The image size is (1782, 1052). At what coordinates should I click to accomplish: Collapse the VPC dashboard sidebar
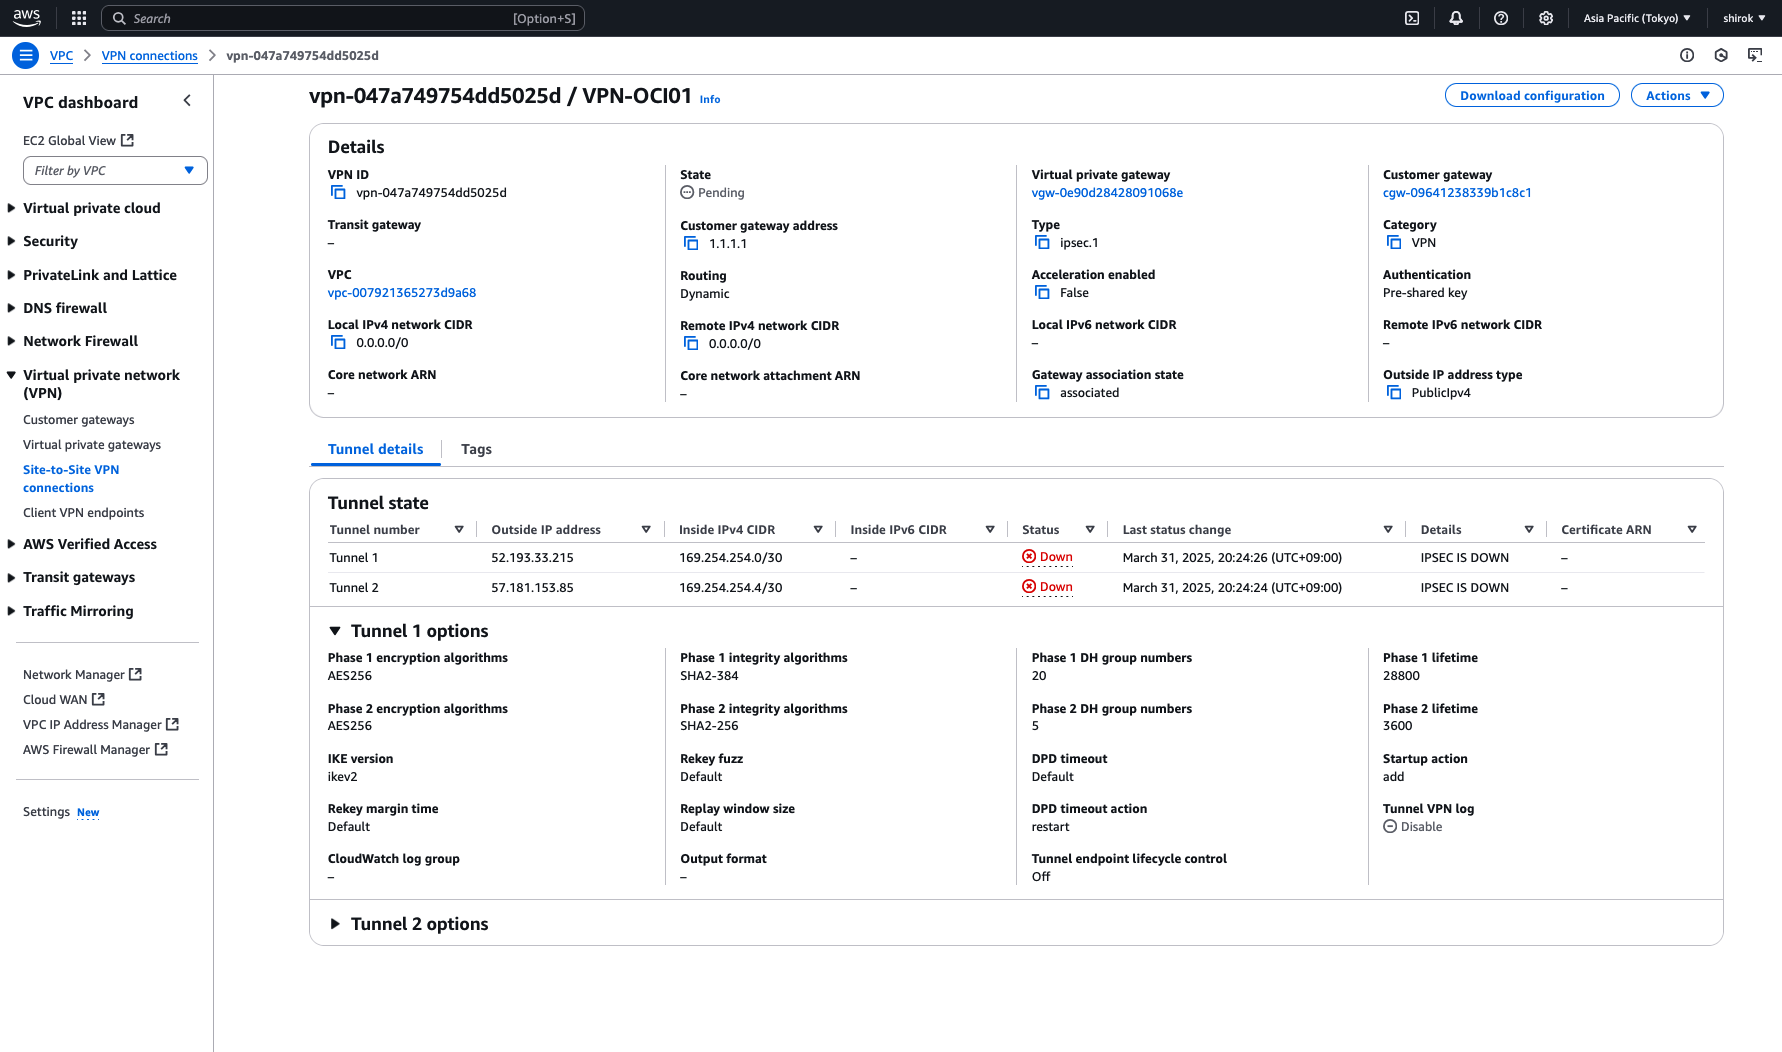point(187,101)
